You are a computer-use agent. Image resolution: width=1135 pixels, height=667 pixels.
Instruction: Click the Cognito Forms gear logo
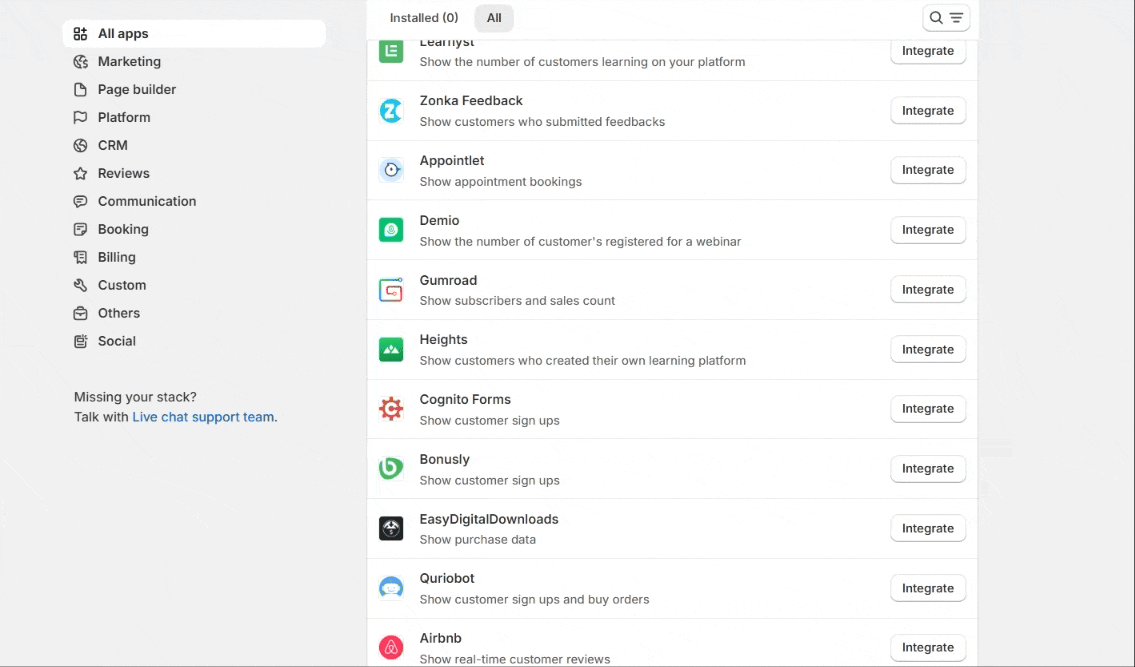click(x=391, y=409)
